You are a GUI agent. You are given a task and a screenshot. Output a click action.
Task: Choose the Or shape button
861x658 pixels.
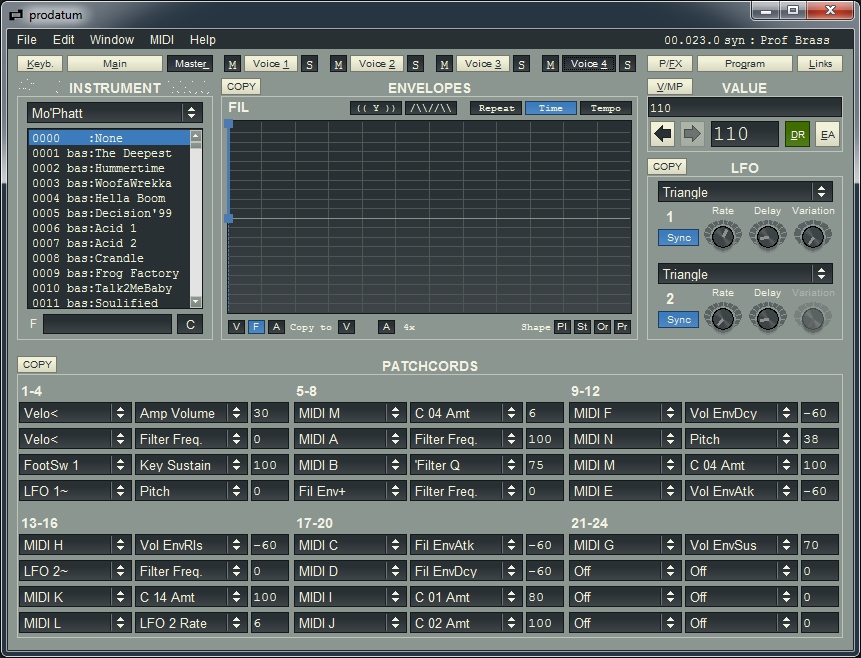(602, 327)
